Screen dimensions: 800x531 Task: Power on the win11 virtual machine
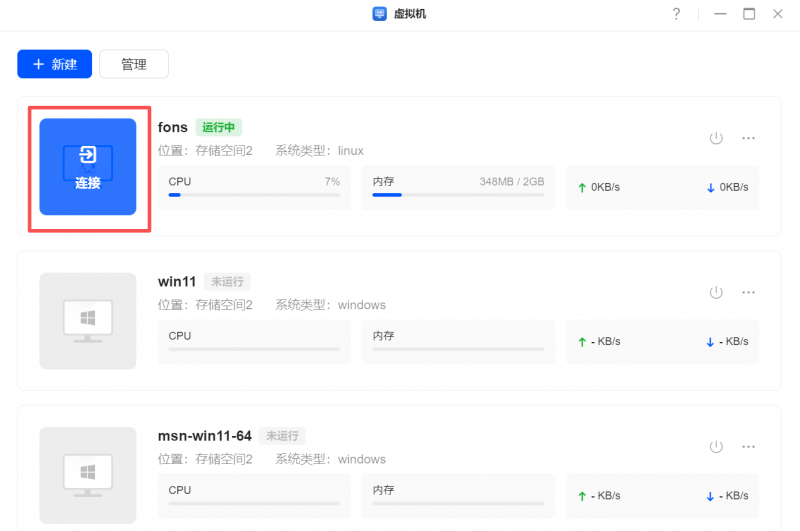click(x=715, y=292)
